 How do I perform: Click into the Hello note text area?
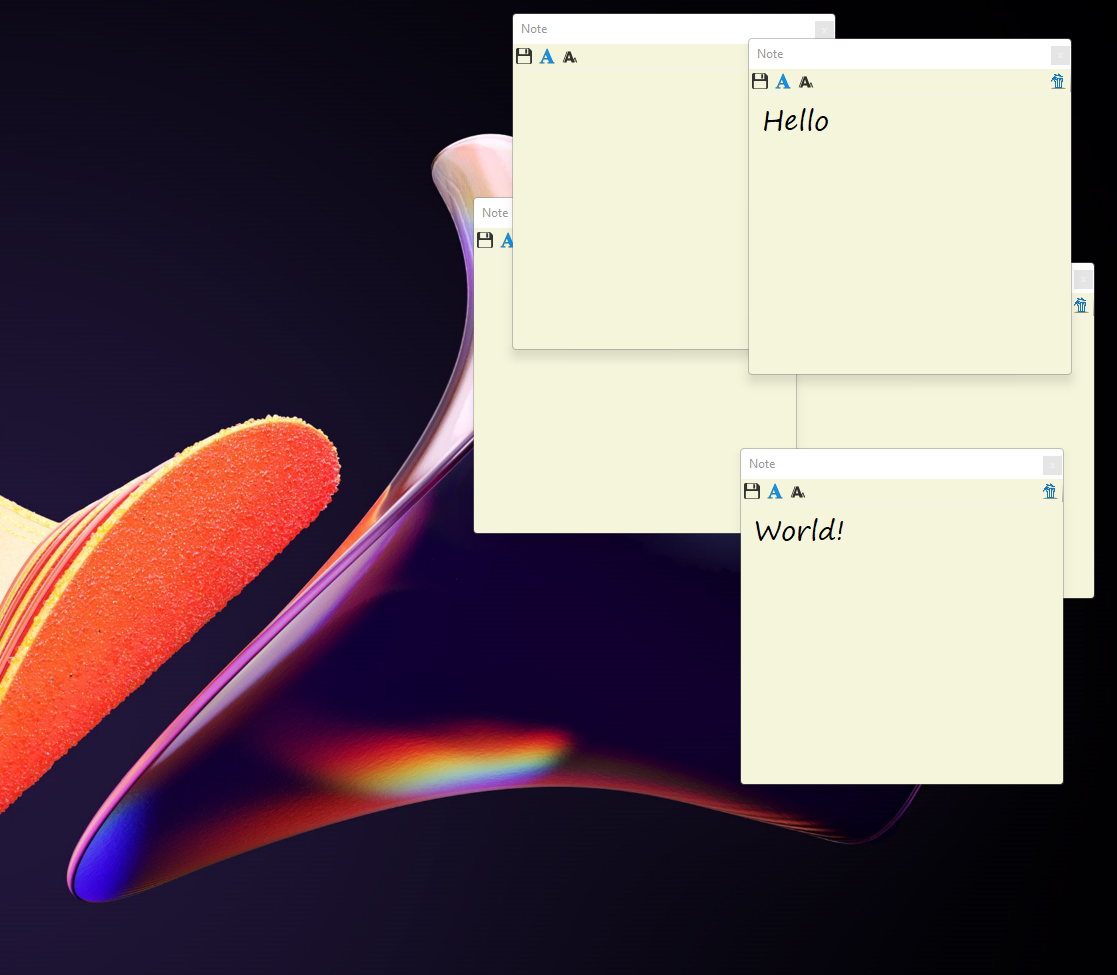pos(910,233)
